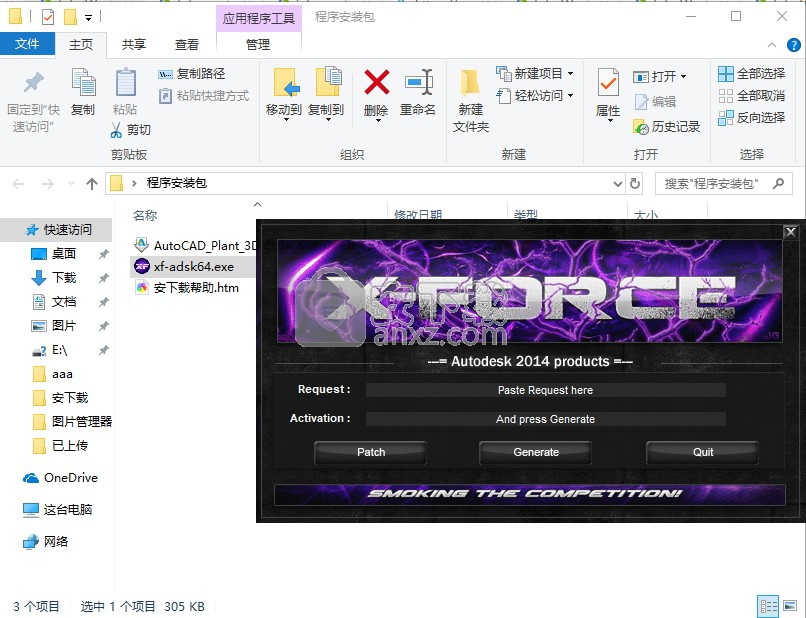The height and width of the screenshot is (618, 806).
Task: Open the Explorer help question mark
Action: click(x=793, y=45)
